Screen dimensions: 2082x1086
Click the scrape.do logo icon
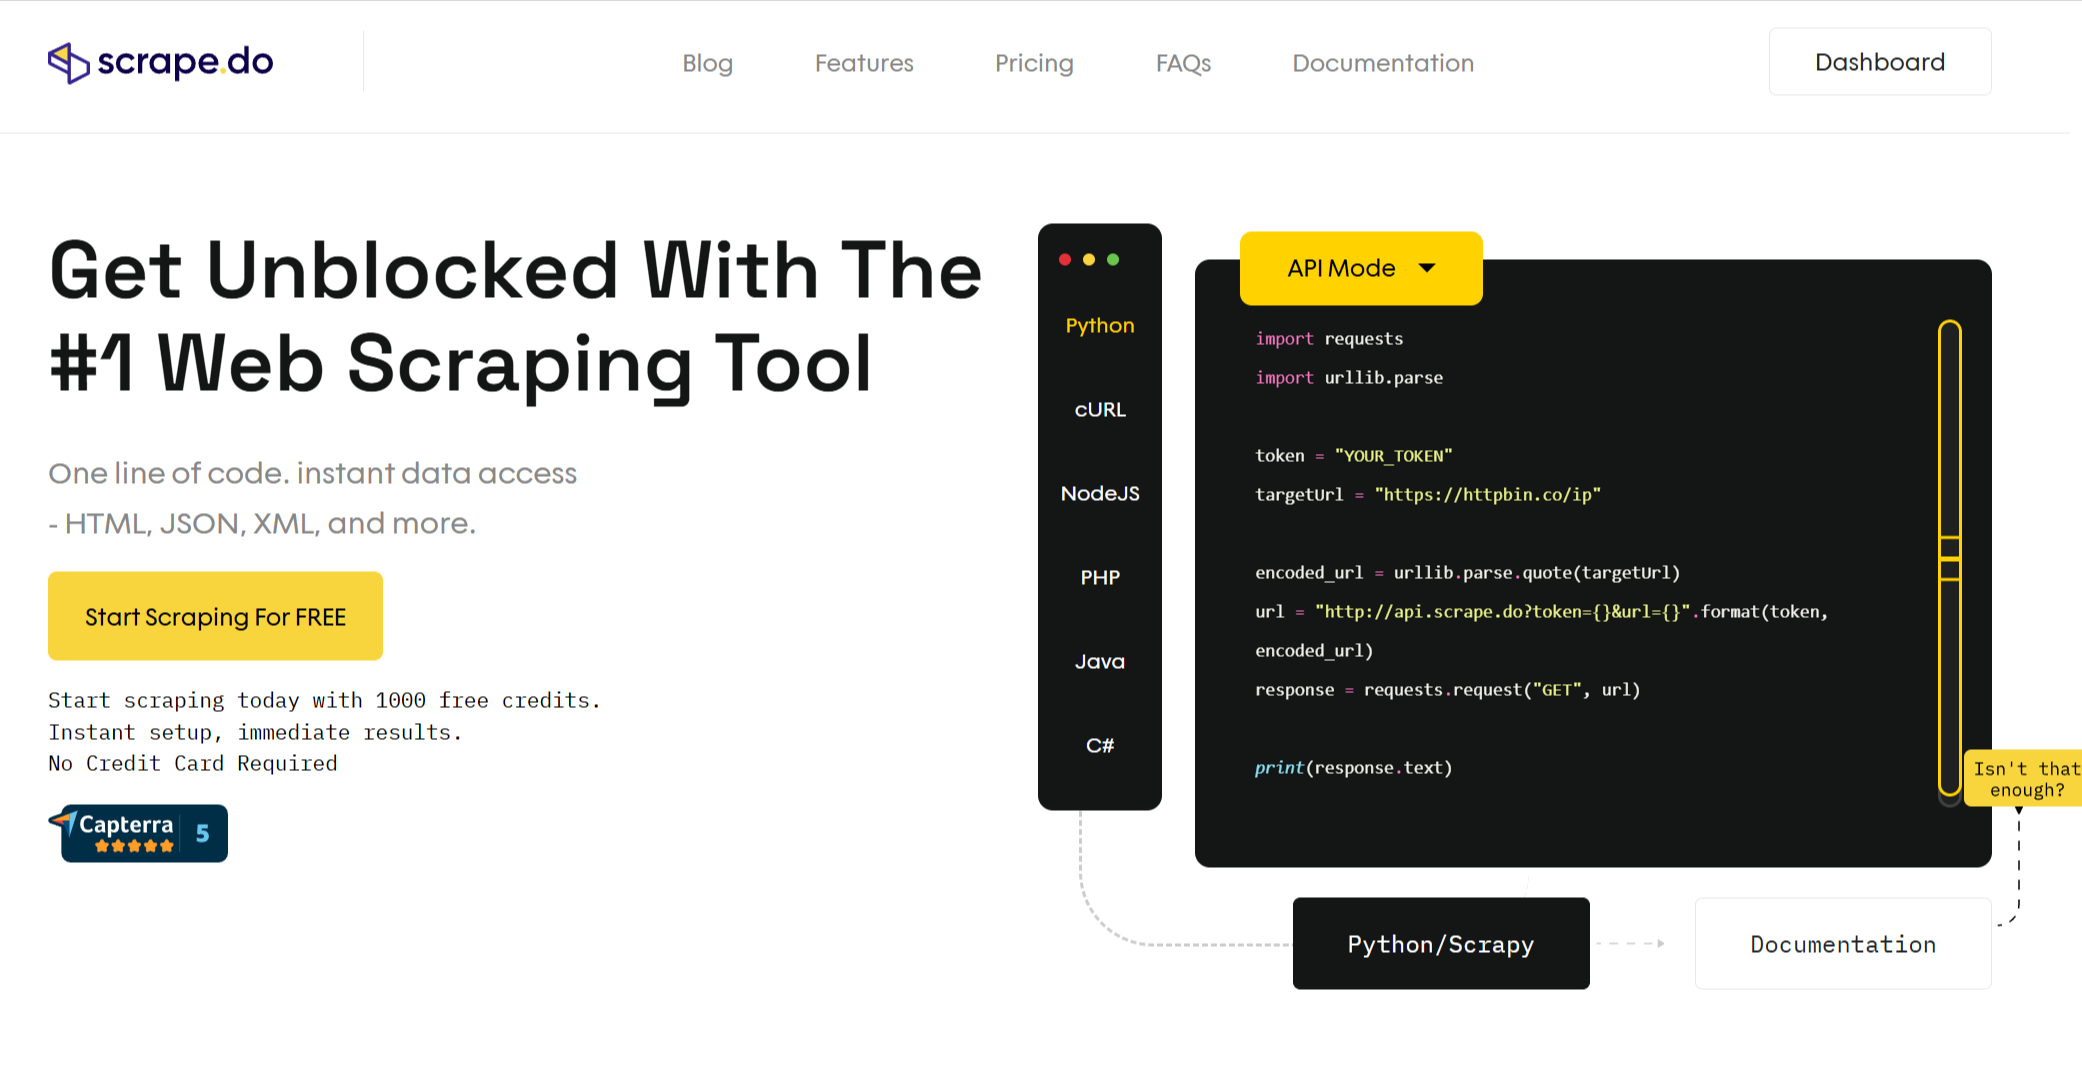pos(69,63)
